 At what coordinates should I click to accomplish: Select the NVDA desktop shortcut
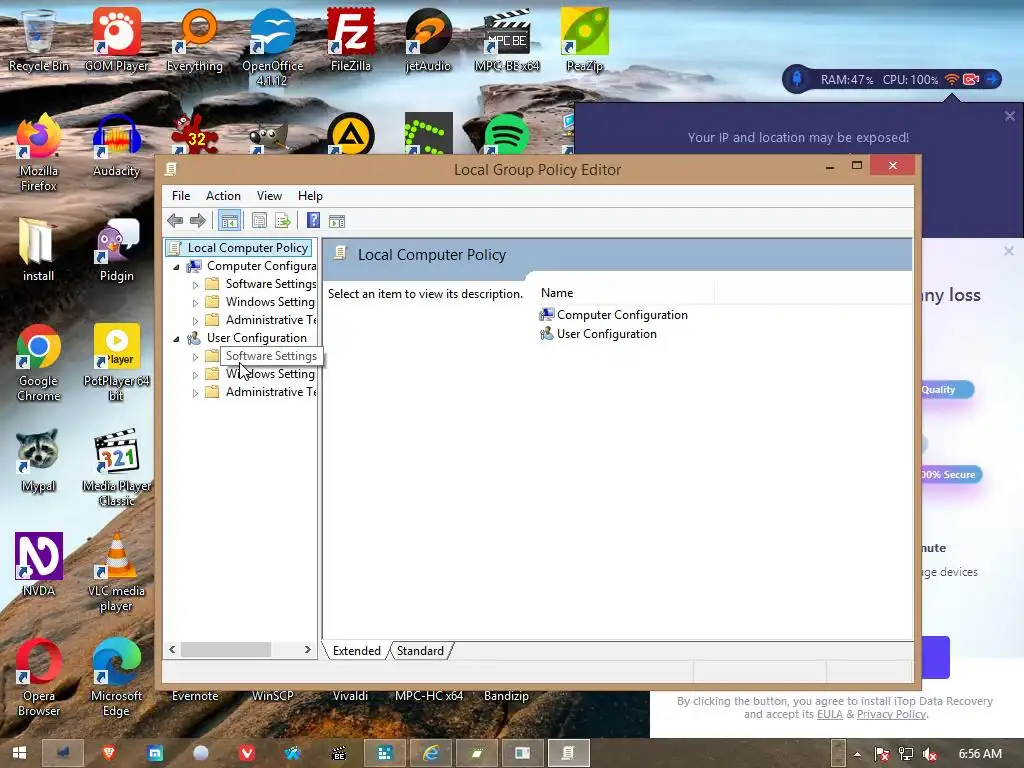coord(39,565)
